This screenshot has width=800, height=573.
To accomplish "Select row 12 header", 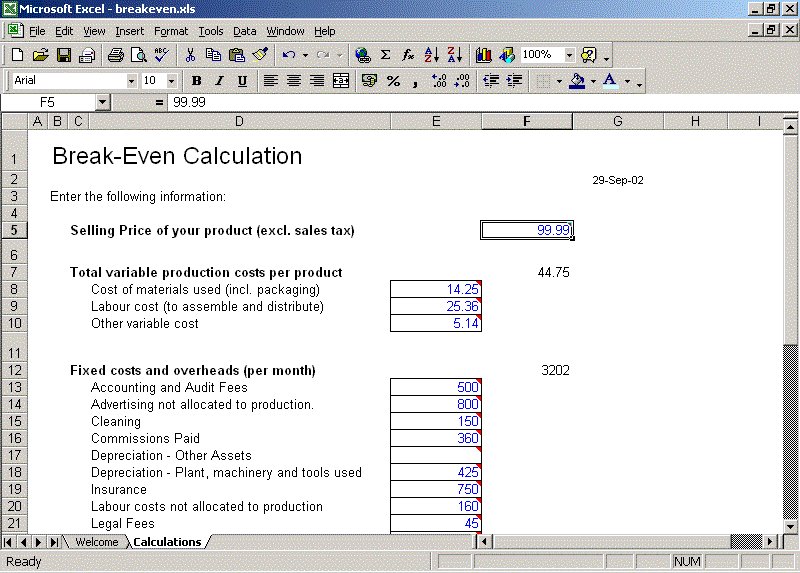I will coord(14,370).
